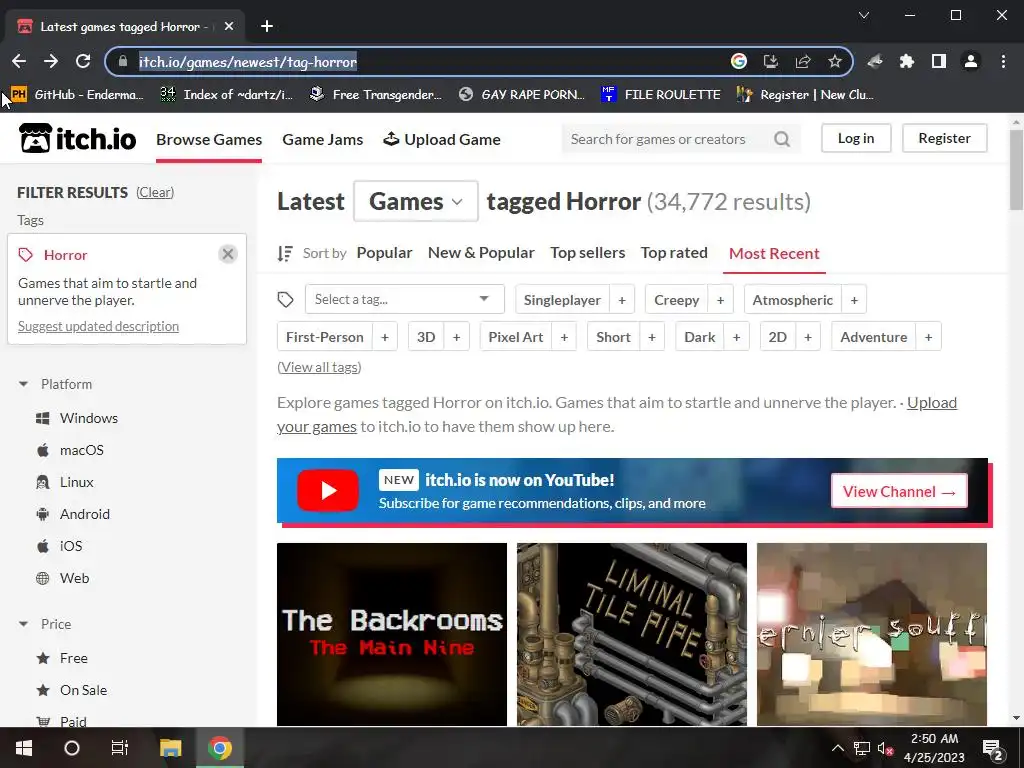Open Windows Start menu
Screen dimensions: 1024x768
tap(24, 748)
